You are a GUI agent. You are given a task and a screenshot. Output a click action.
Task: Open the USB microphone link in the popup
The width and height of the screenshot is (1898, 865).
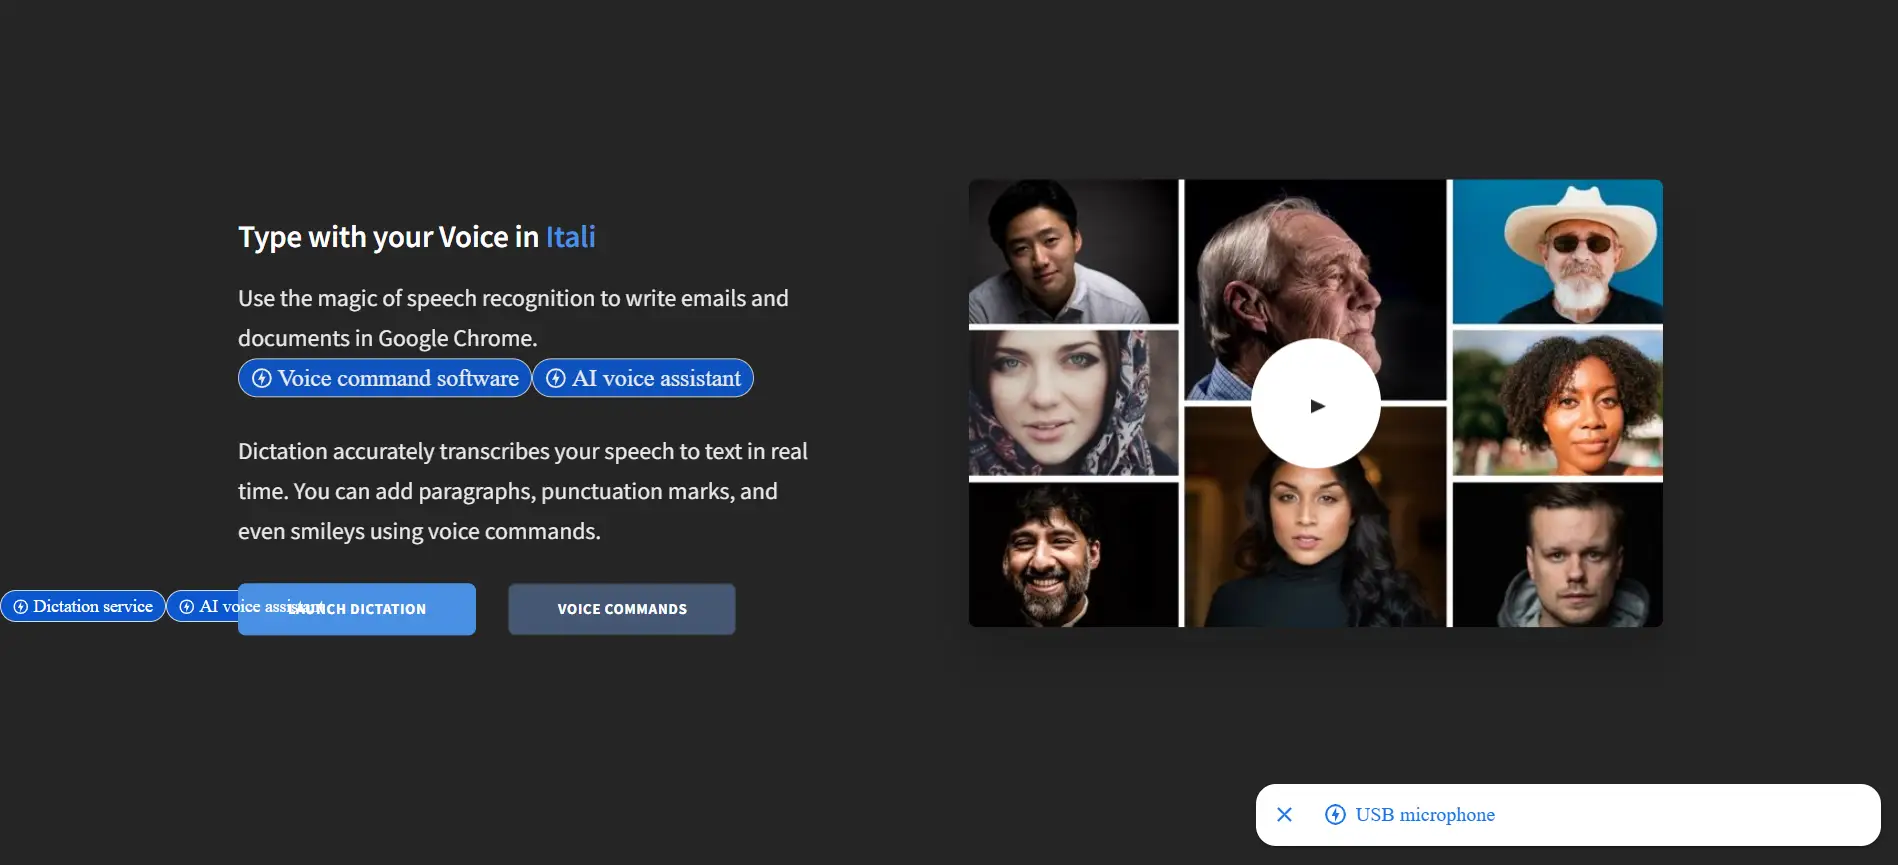pos(1425,815)
